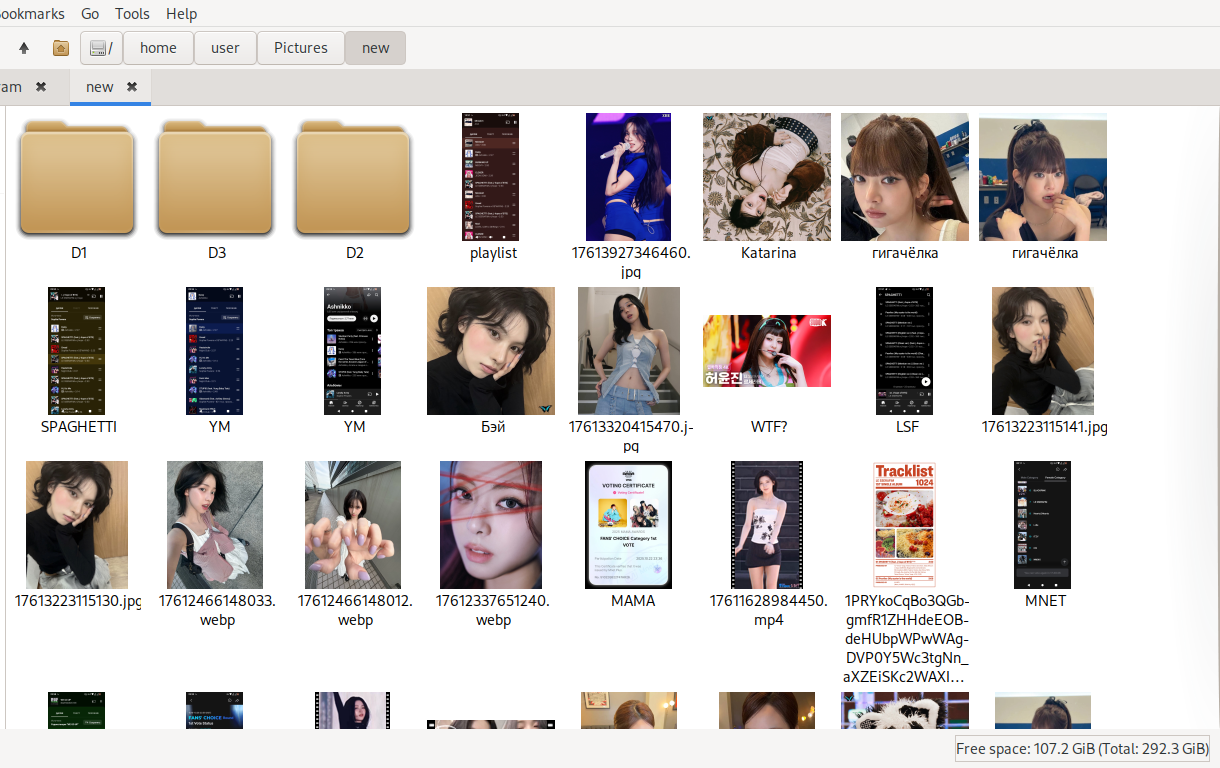1220x768 pixels.
Task: Click the 'playlist' file name label
Action: (493, 253)
